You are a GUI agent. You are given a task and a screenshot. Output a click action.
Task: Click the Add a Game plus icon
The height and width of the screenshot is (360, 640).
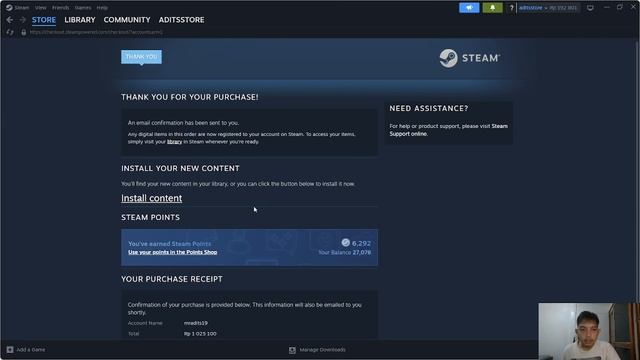(10, 349)
